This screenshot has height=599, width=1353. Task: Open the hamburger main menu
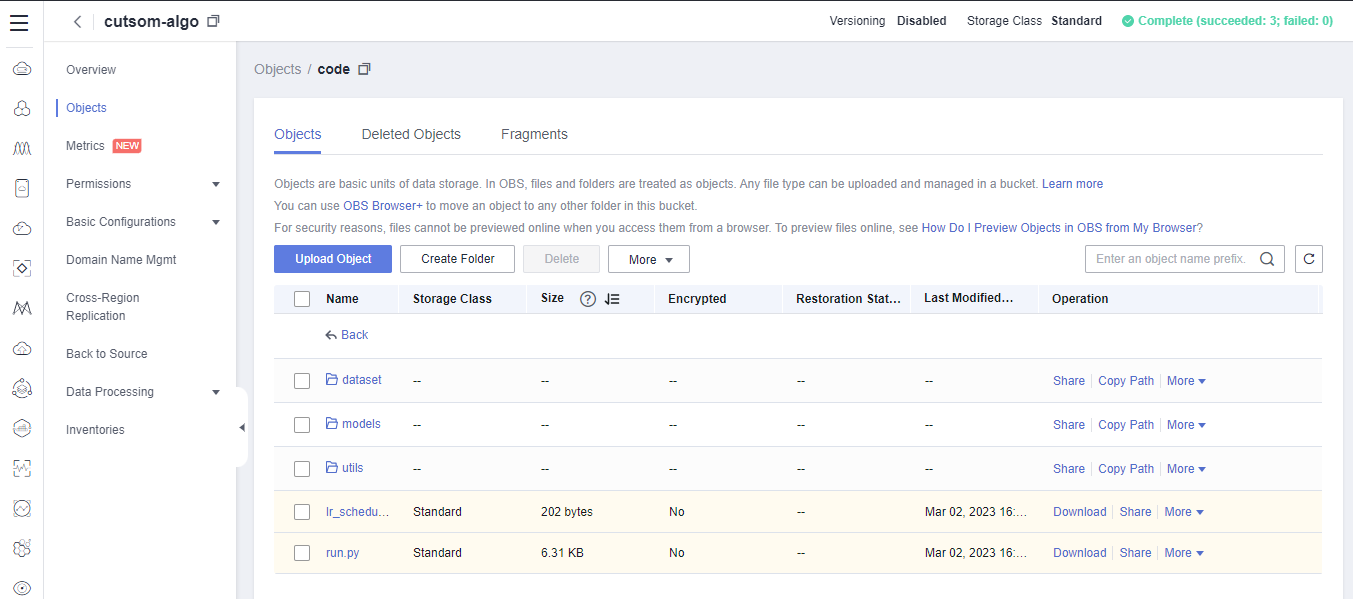pos(19,22)
